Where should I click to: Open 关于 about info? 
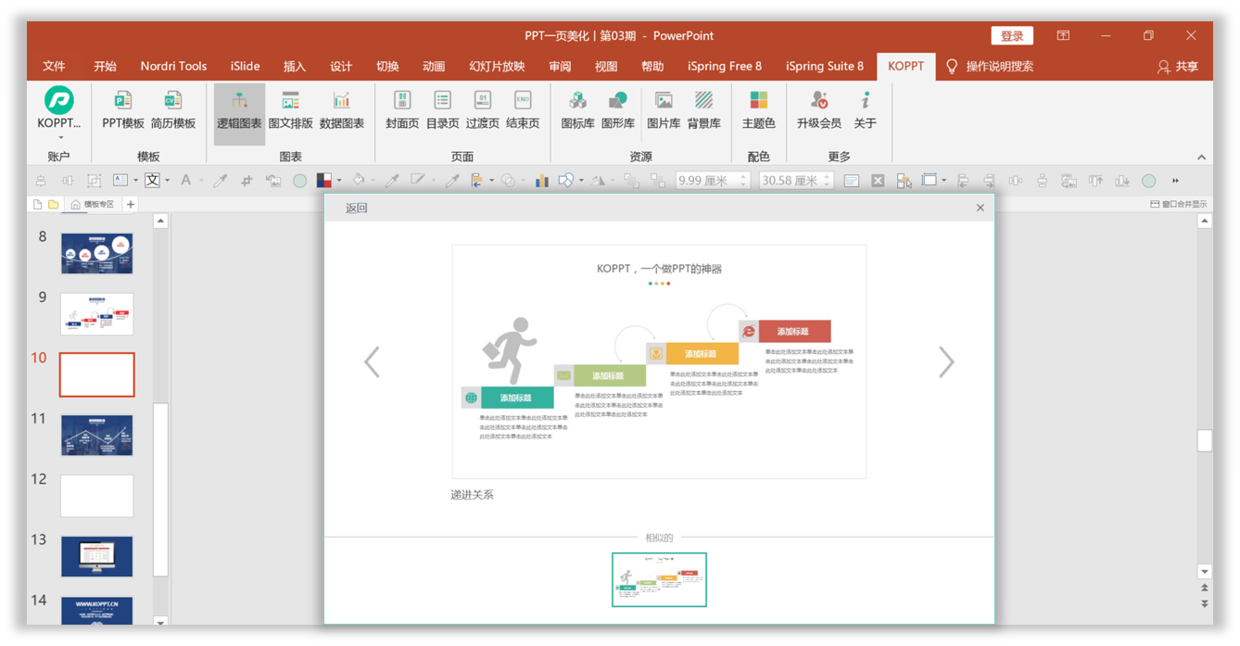click(865, 110)
